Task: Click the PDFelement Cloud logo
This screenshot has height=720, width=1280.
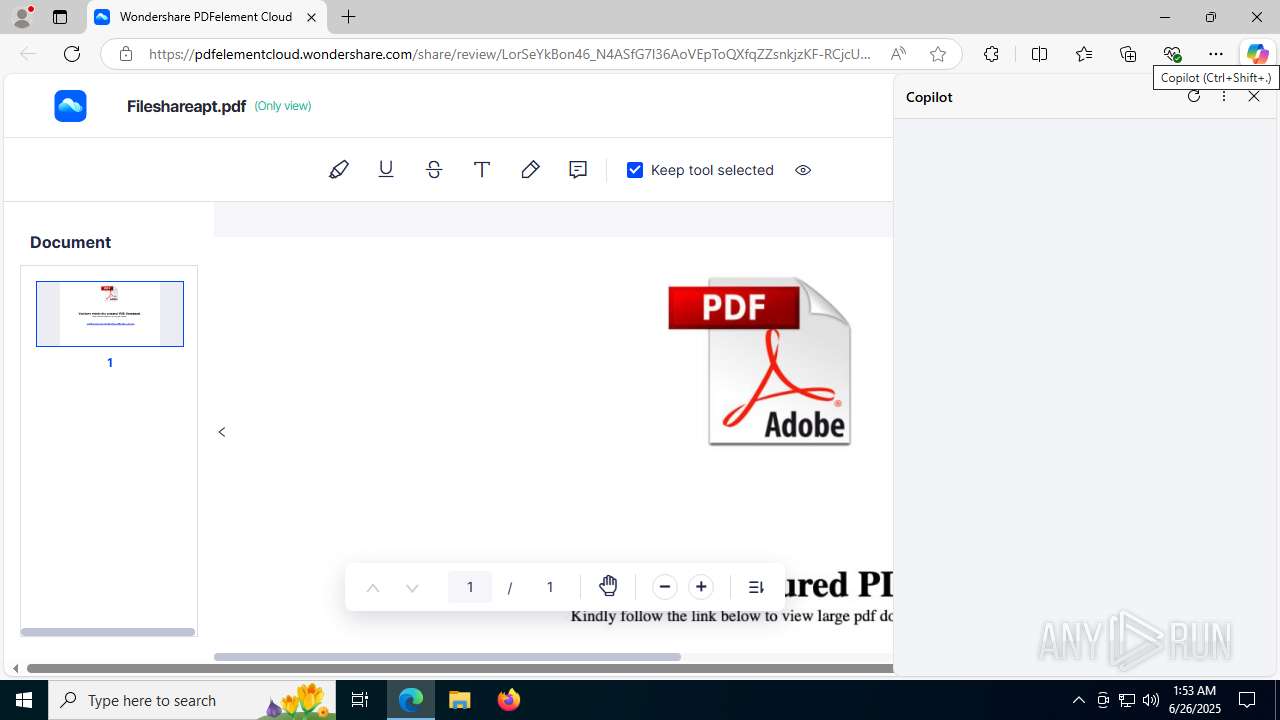Action: [x=71, y=106]
